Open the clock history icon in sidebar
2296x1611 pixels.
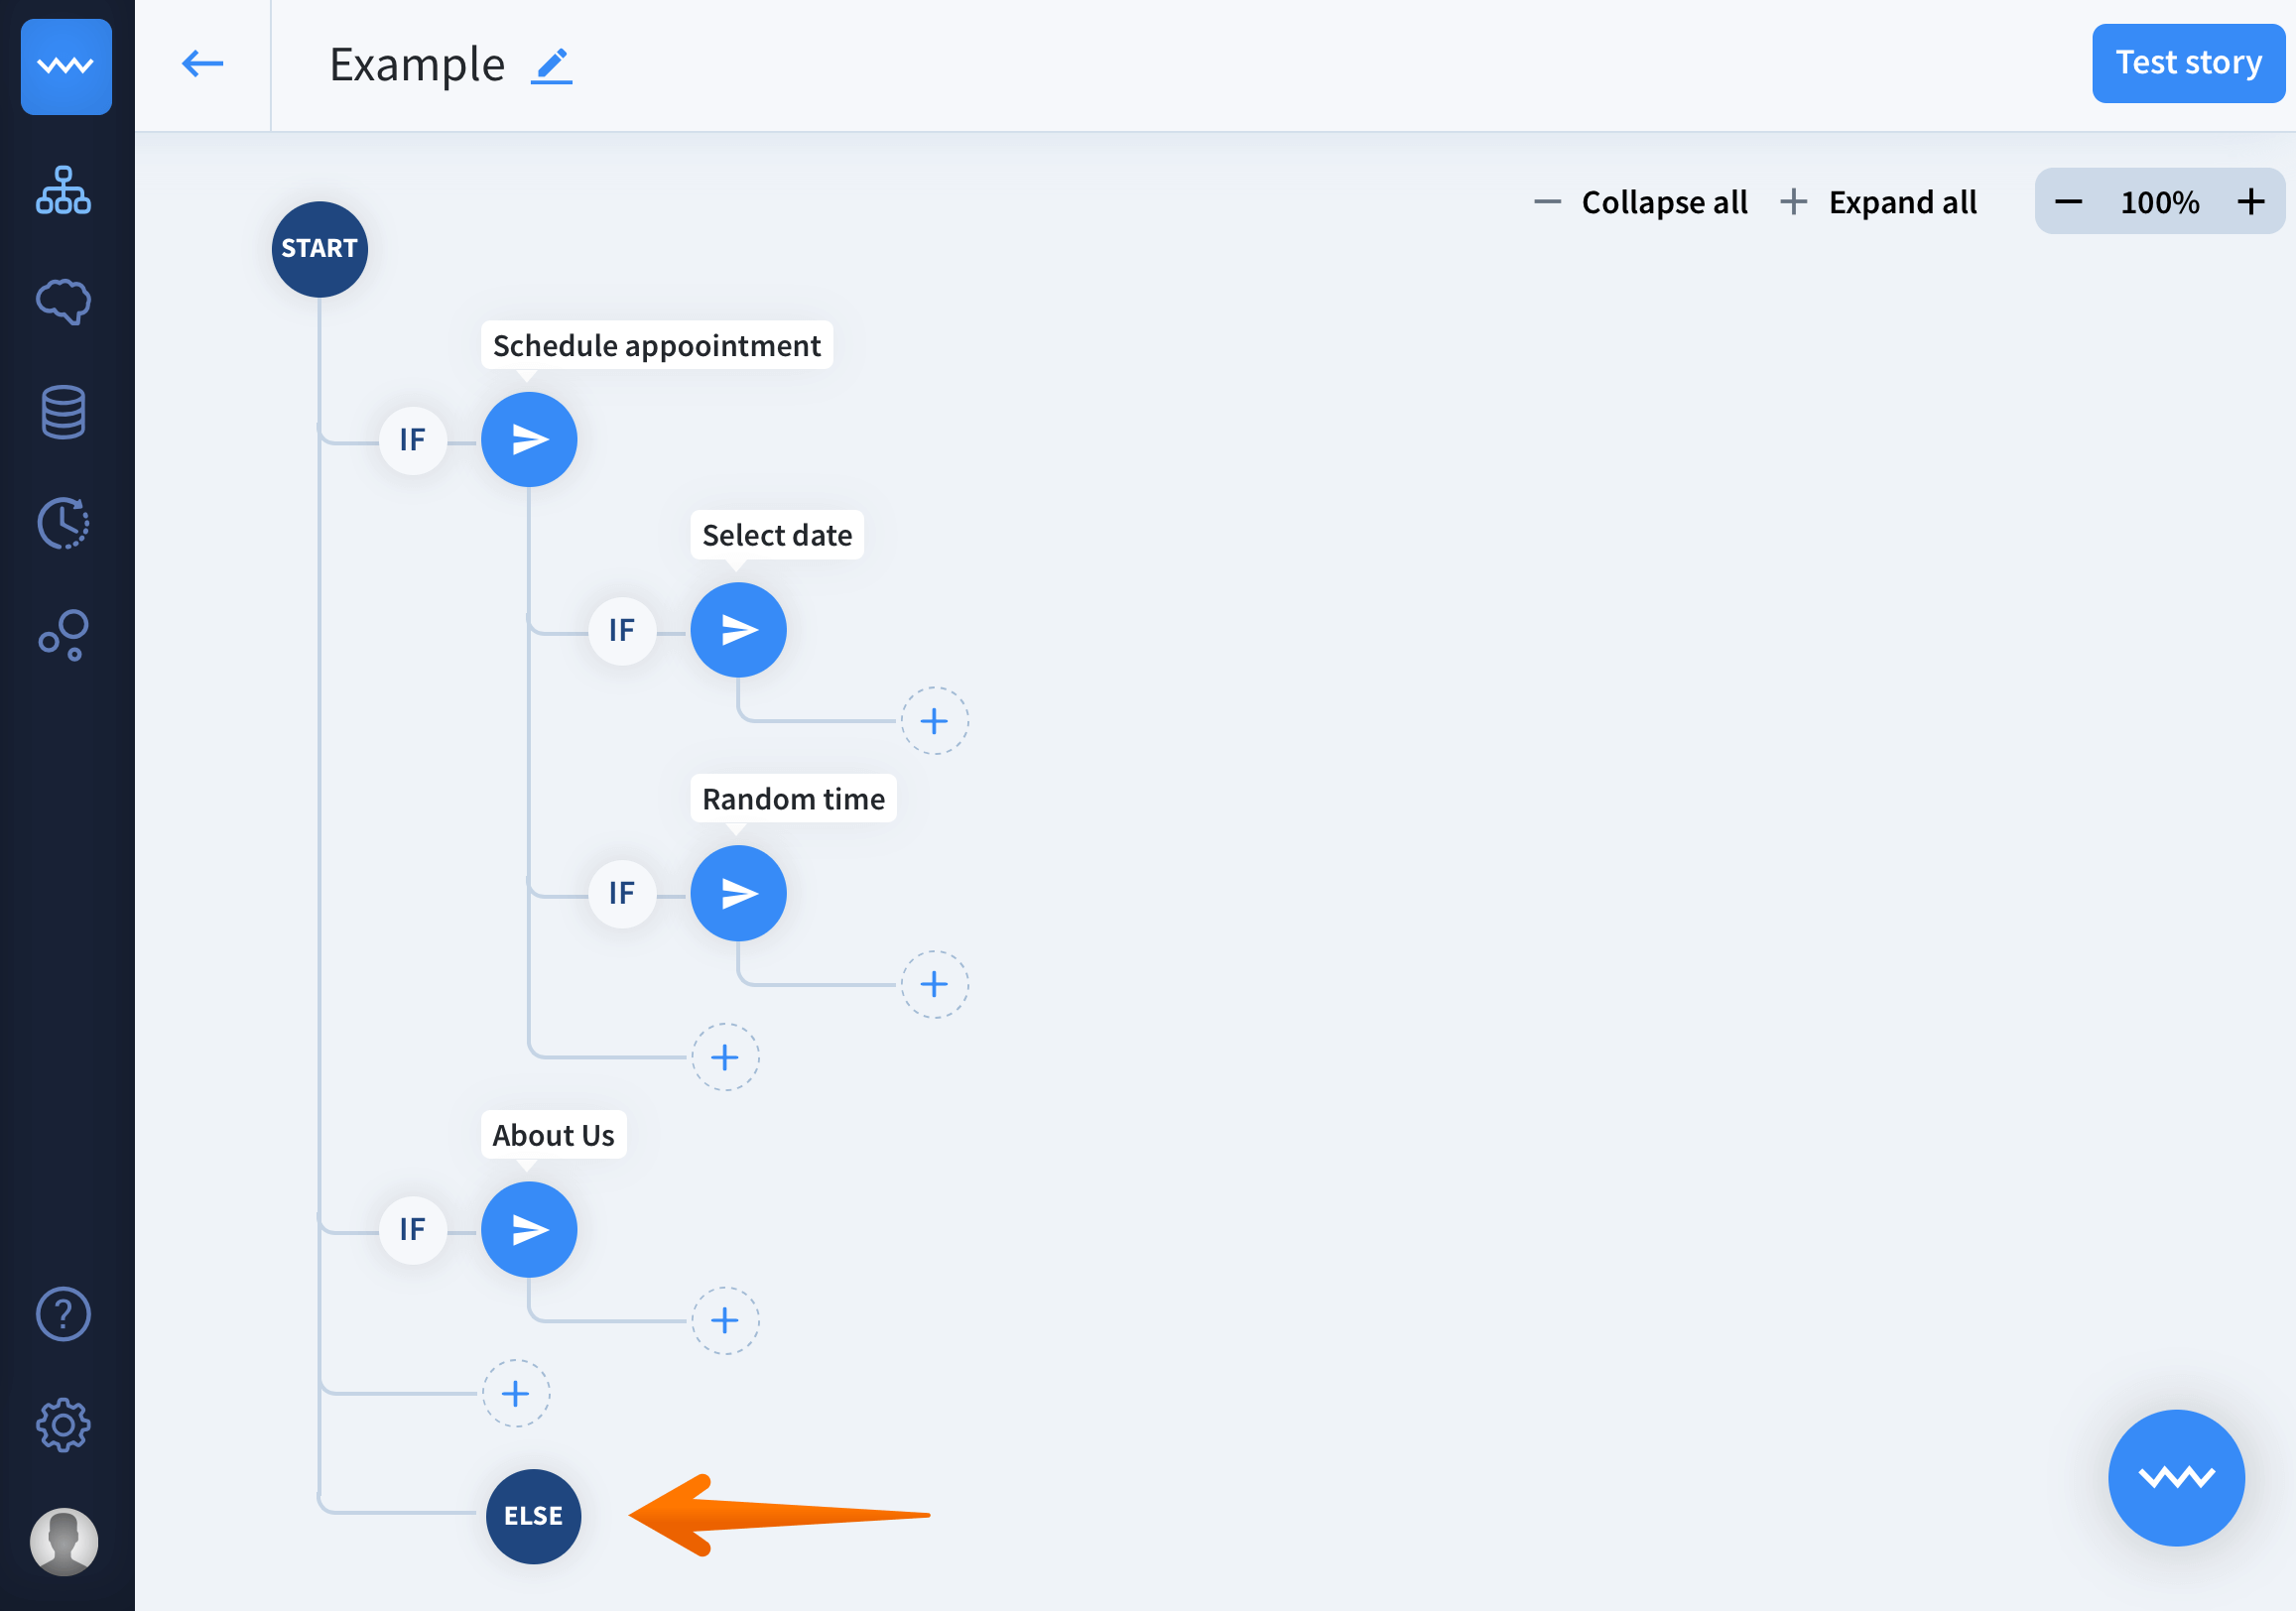[63, 523]
